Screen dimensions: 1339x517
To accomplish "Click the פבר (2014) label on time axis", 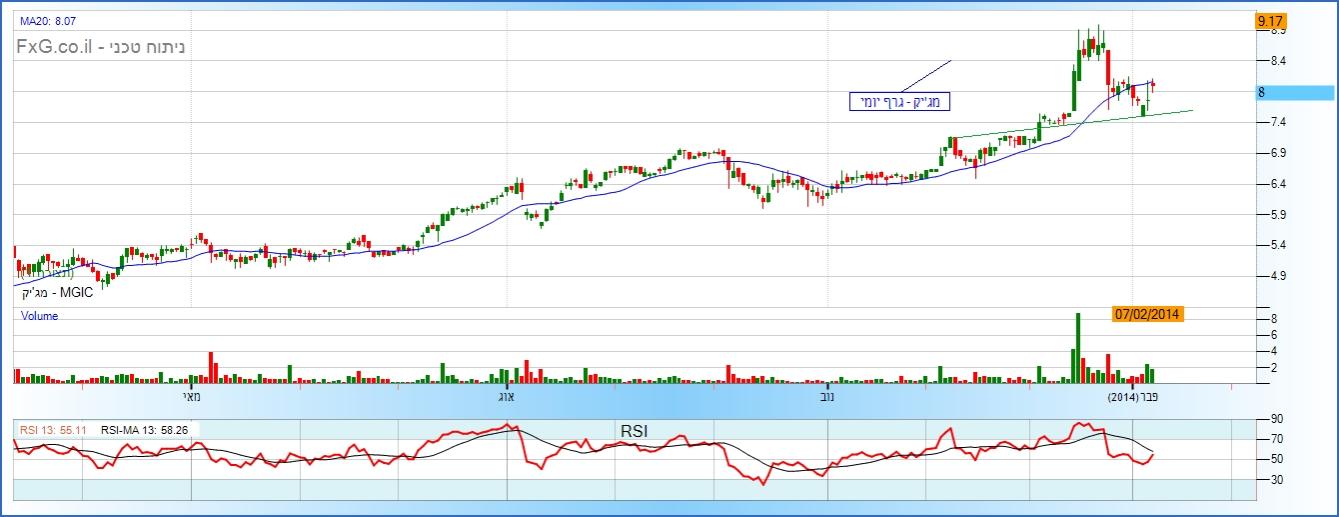I will point(1133,397).
